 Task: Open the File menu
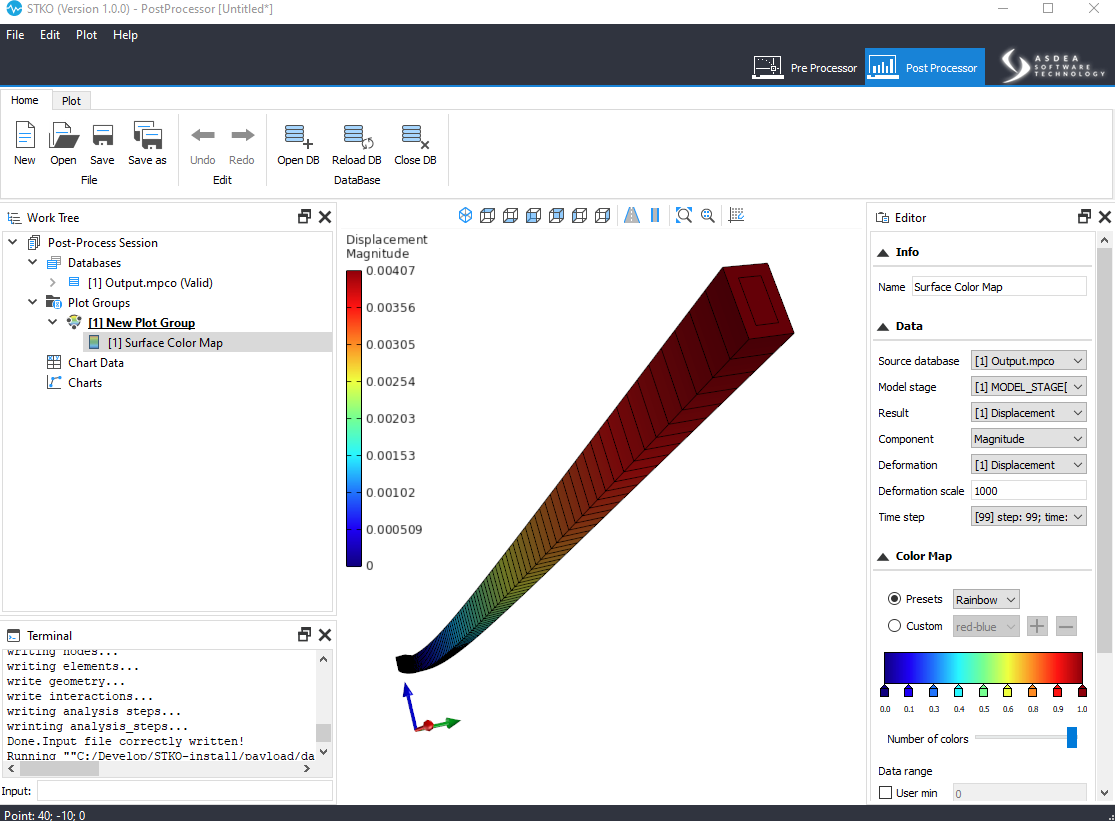tap(15, 35)
